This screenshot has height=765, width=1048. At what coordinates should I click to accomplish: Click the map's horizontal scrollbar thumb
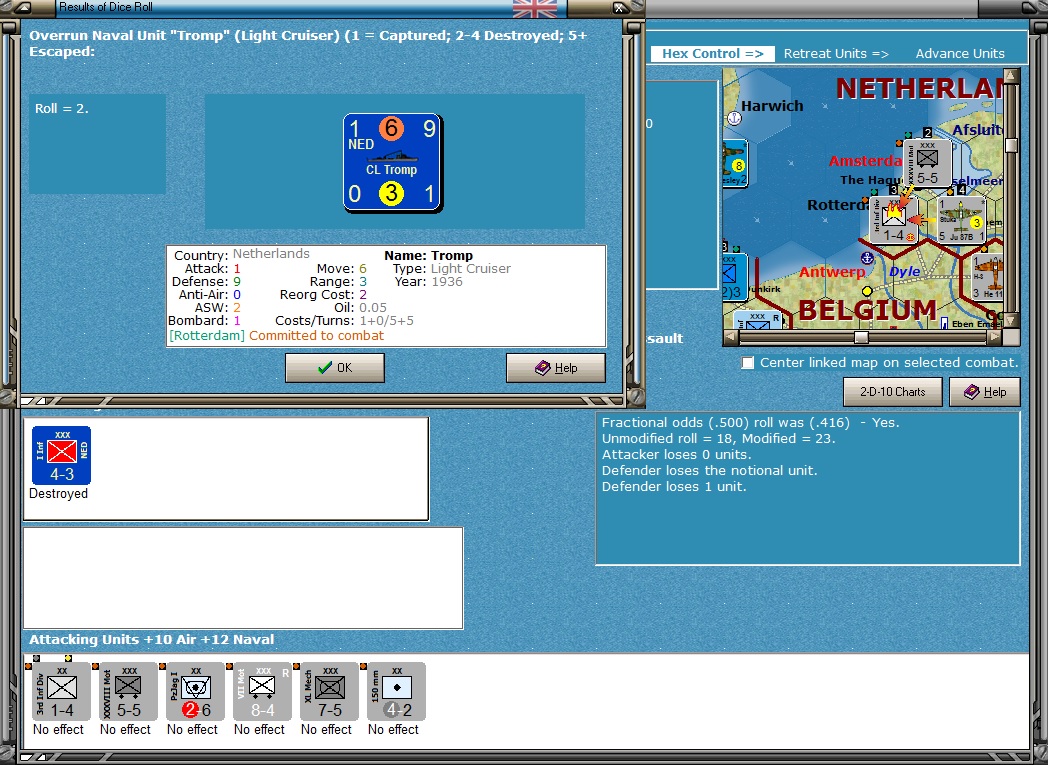coord(861,338)
